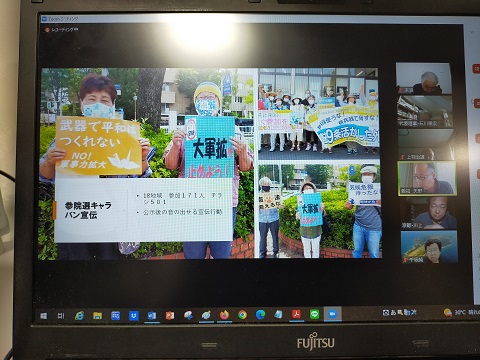Click the Zoom ミーティング window title
The image size is (480, 360).
(63, 19)
